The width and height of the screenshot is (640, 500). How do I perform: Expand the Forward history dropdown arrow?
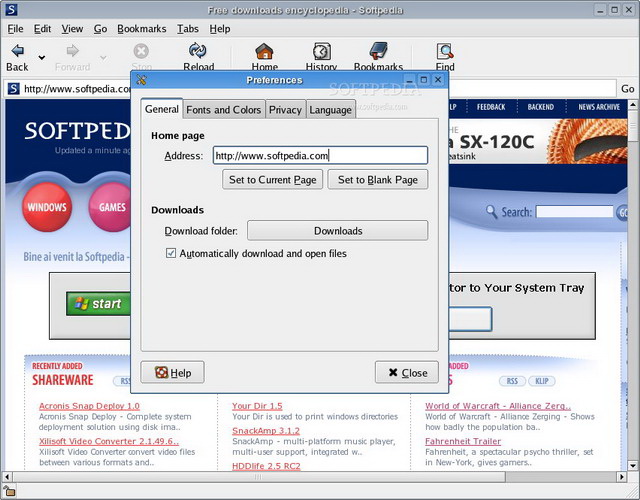click(x=103, y=57)
